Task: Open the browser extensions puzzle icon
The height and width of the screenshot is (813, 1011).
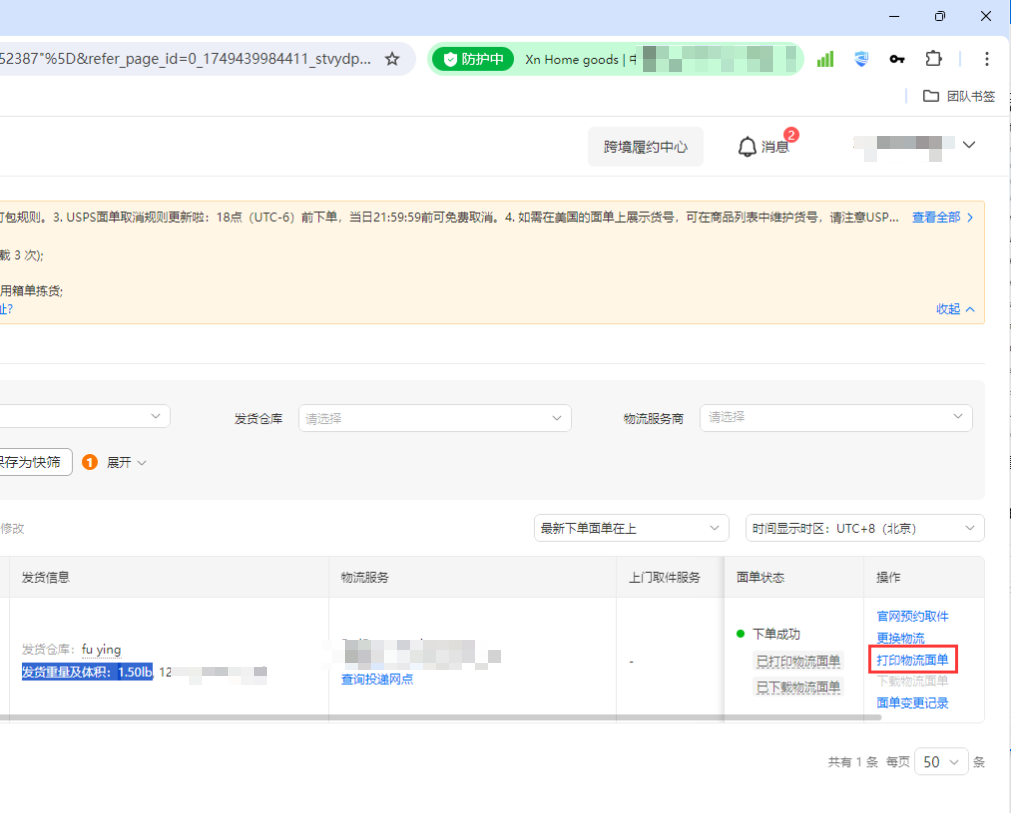Action: [x=933, y=59]
